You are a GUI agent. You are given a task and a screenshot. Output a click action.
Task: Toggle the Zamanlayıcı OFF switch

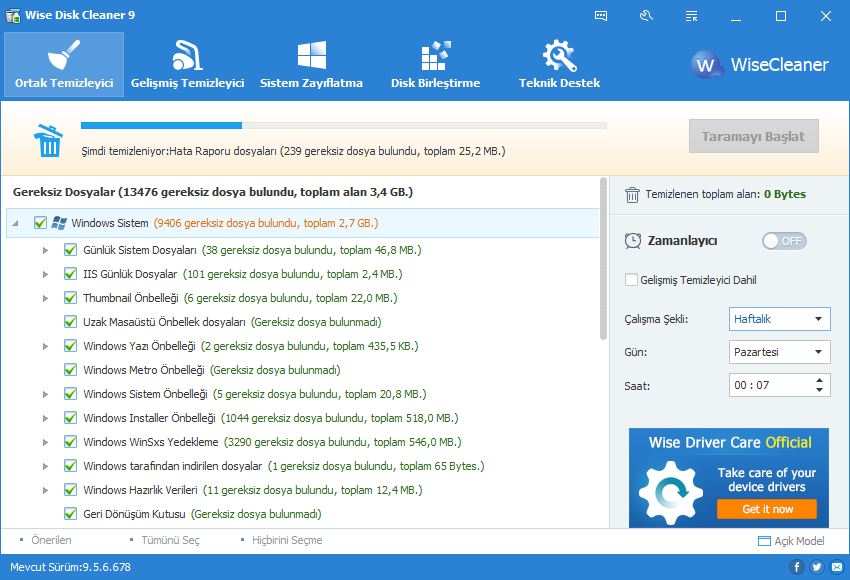[784, 241]
